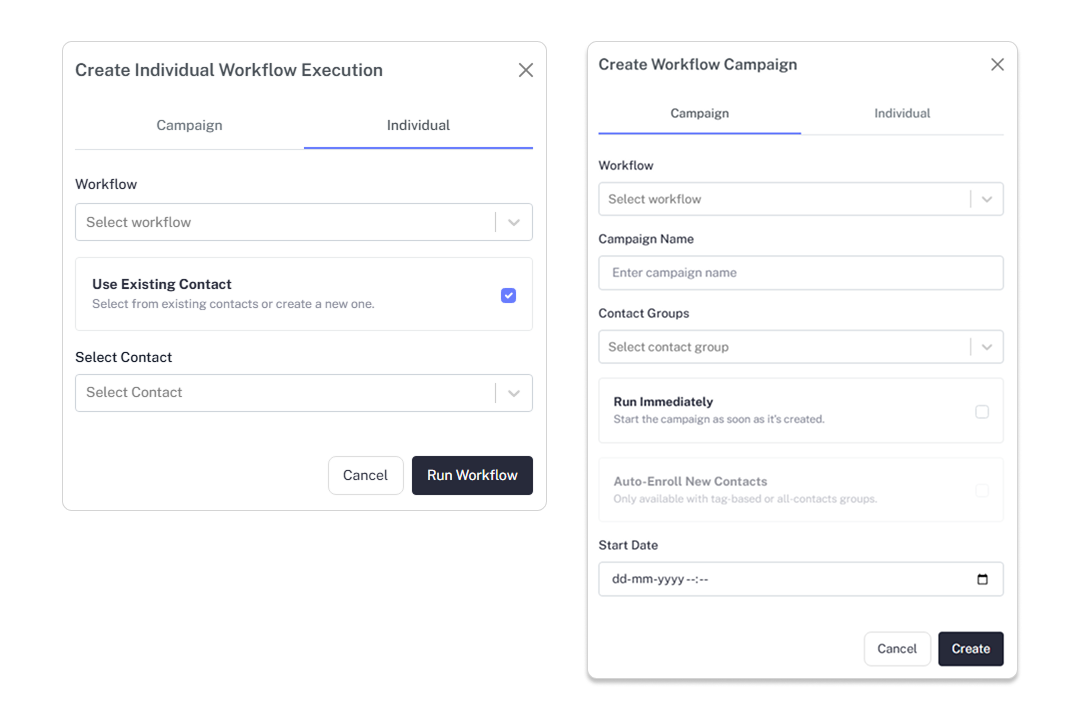The width and height of the screenshot is (1080, 720).
Task: Uncheck the Use Existing Contact checkbox
Action: (x=509, y=295)
